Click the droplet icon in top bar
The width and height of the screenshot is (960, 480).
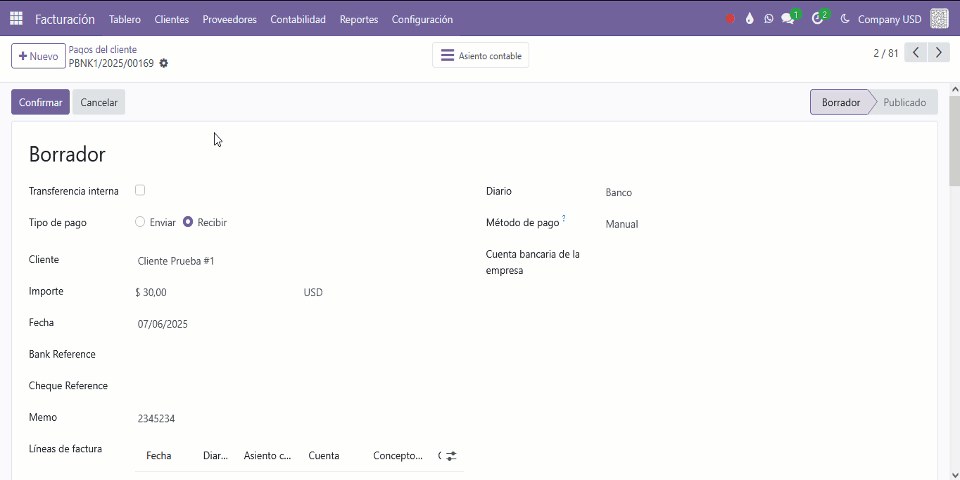749,19
